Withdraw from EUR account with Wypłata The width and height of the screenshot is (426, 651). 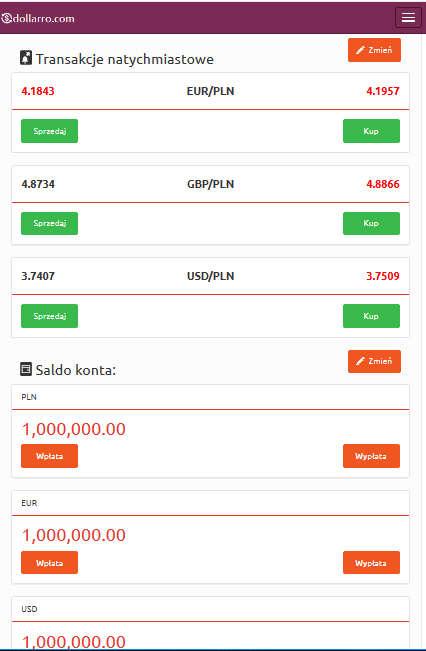tap(371, 563)
